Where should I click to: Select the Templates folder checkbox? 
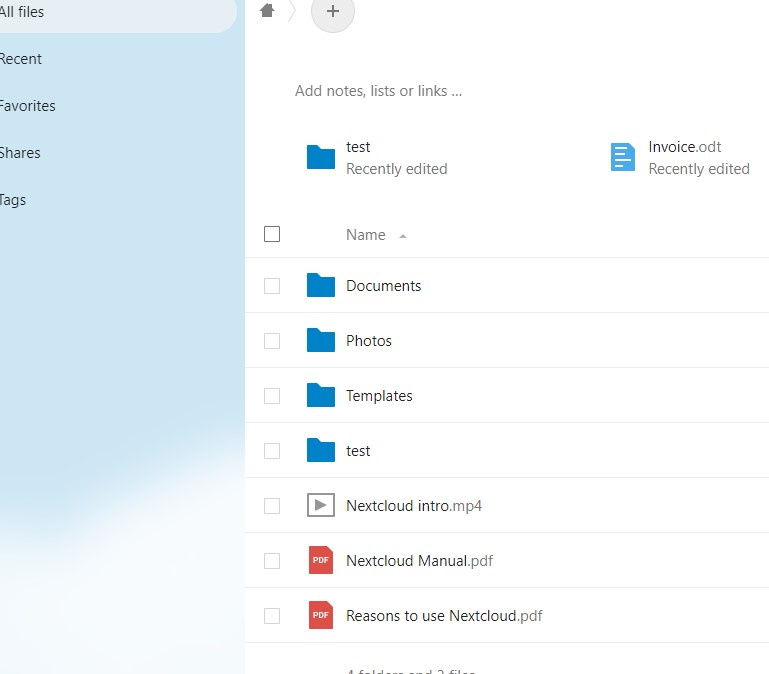click(272, 395)
